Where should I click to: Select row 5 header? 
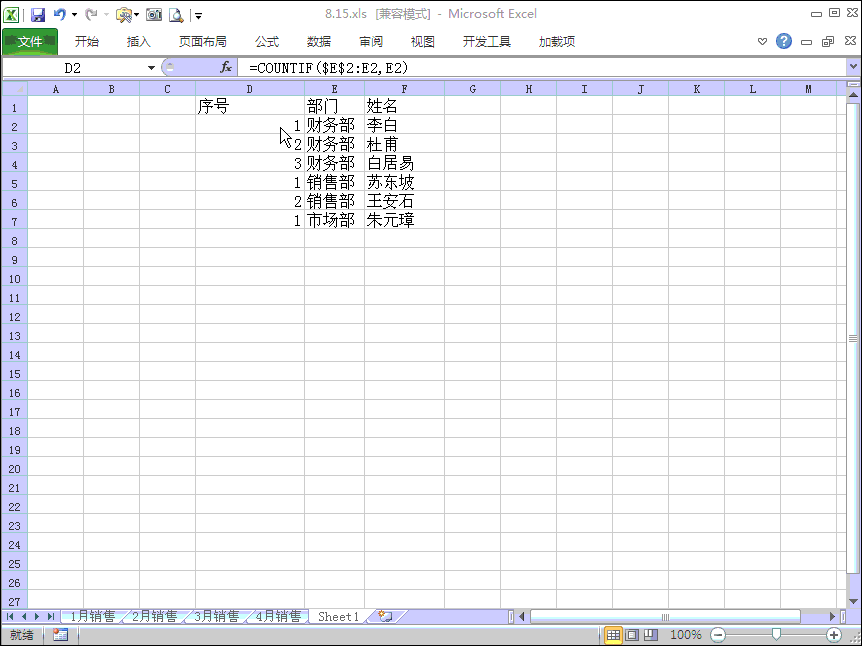[15, 184]
